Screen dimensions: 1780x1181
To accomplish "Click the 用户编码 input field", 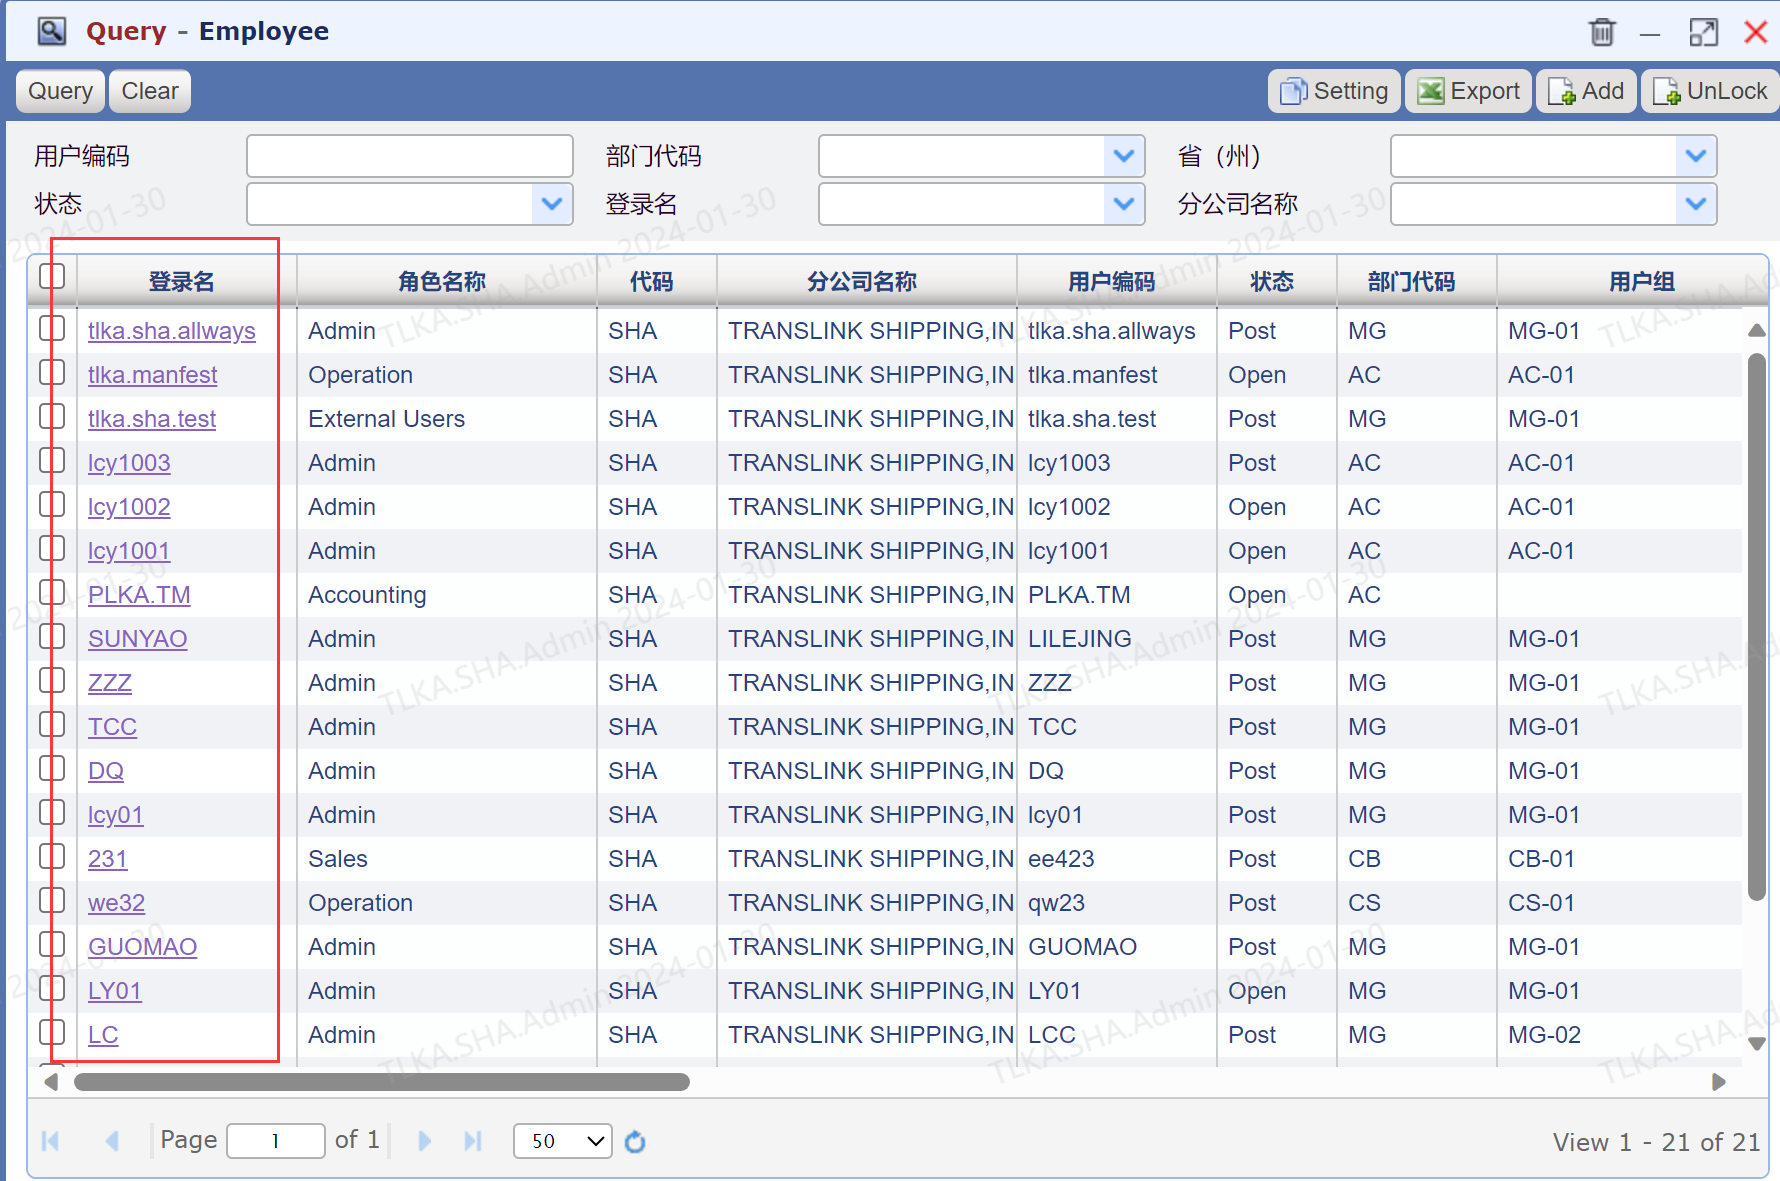I will (410, 156).
